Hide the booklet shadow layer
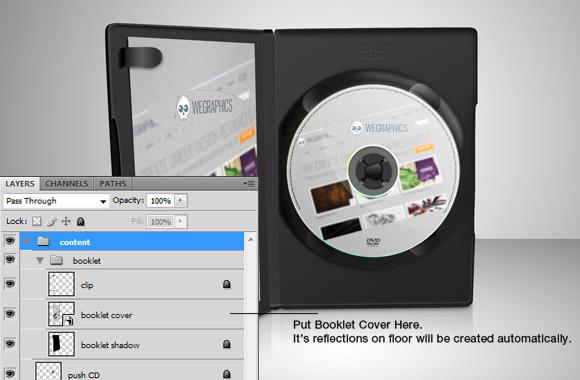Image resolution: width=580 pixels, height=380 pixels. (10, 343)
